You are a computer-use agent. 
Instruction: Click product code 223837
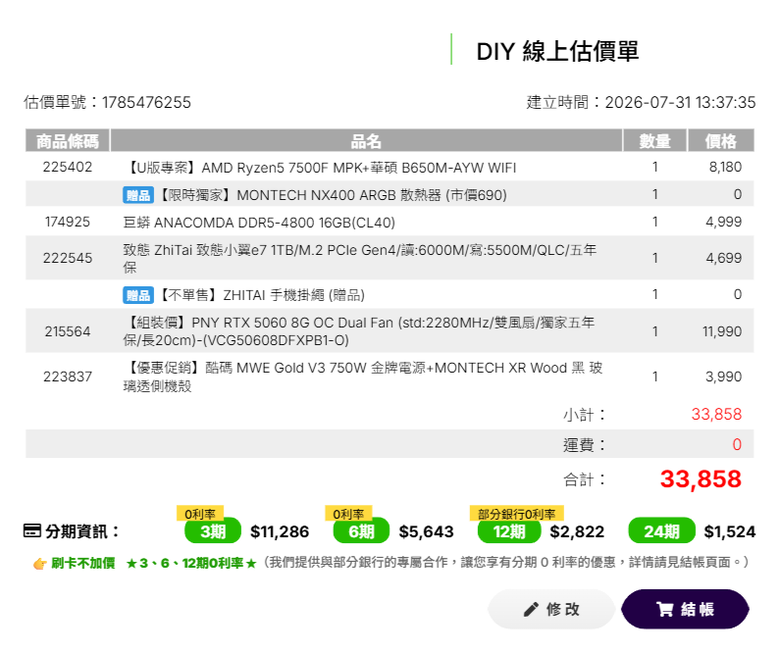pos(68,376)
